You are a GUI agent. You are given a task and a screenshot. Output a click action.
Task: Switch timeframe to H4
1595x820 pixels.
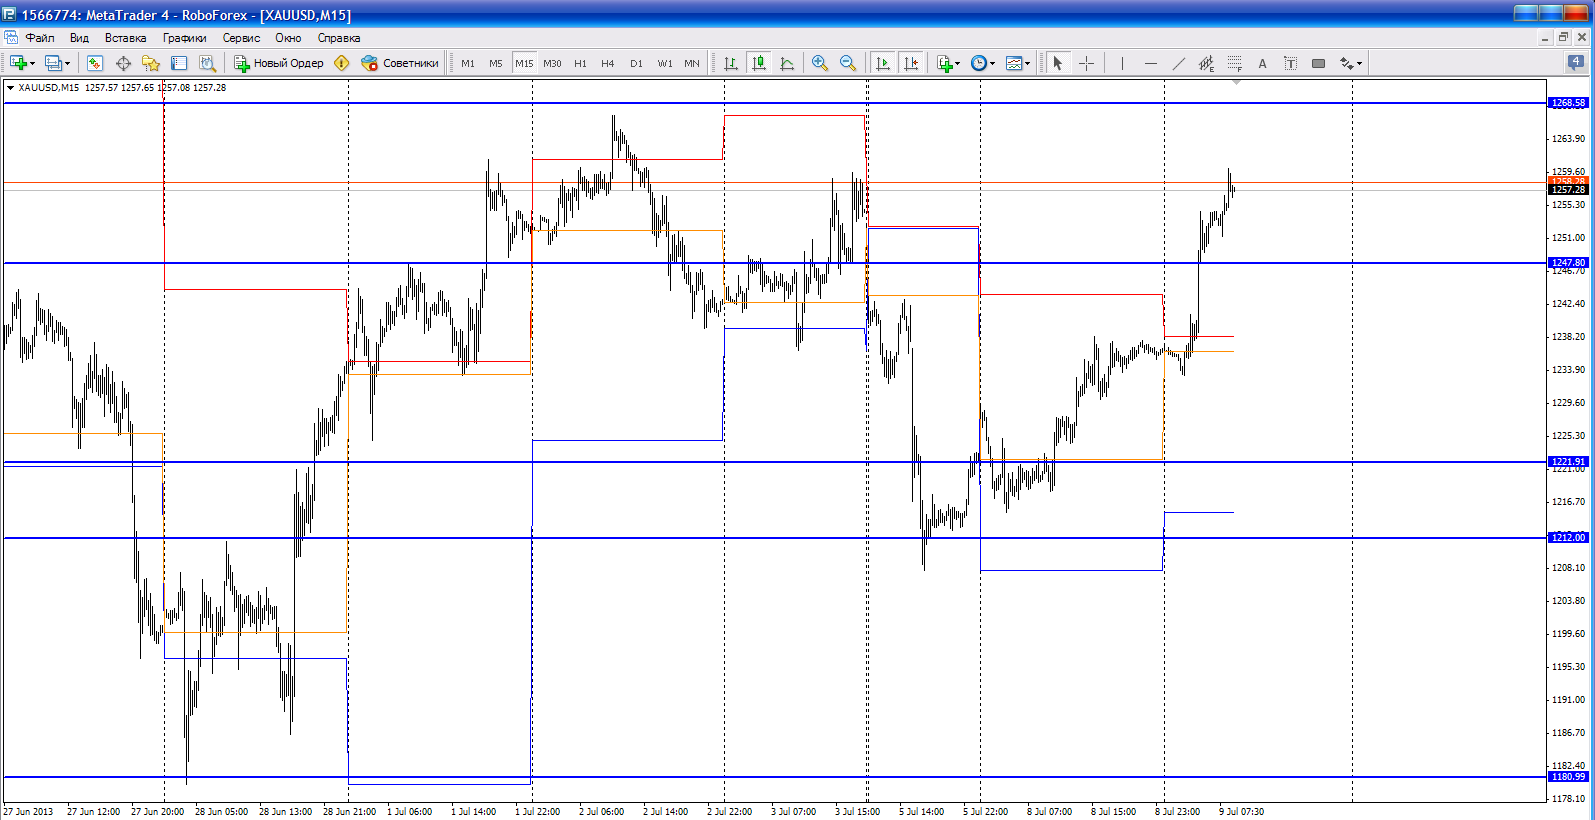point(608,63)
